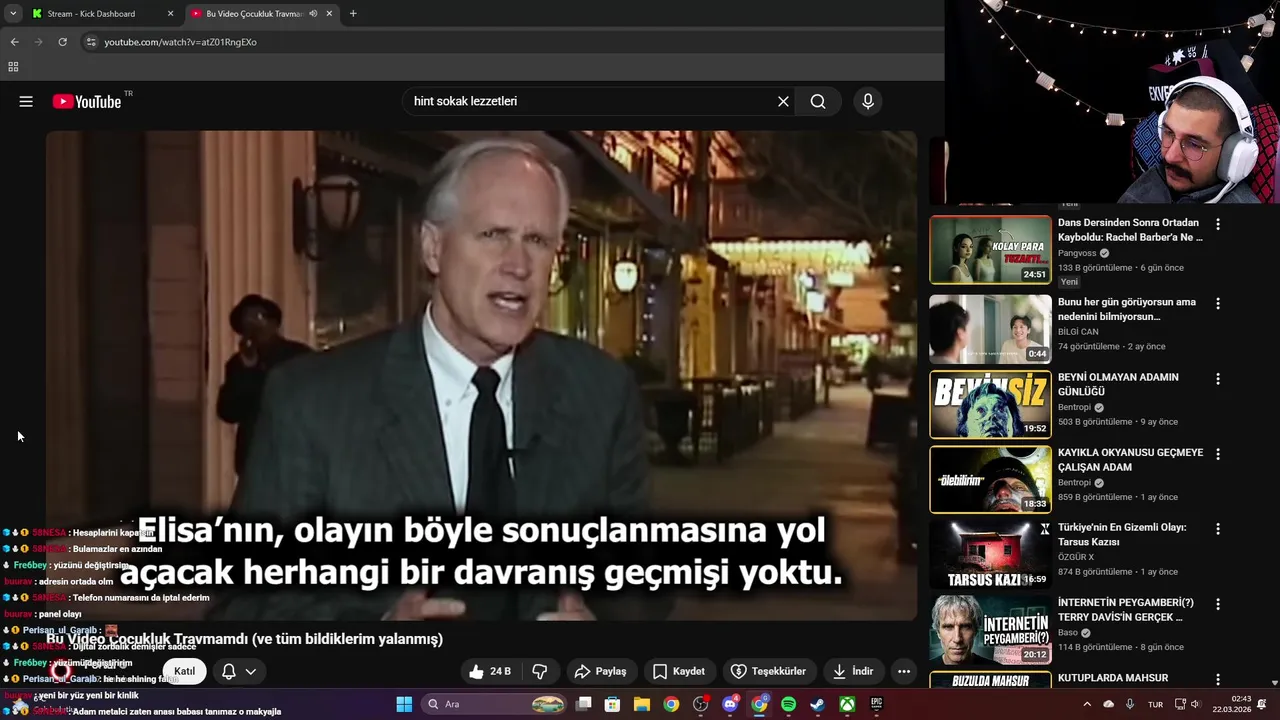
Task: Open options for Terry Davis video
Action: tap(1218, 604)
